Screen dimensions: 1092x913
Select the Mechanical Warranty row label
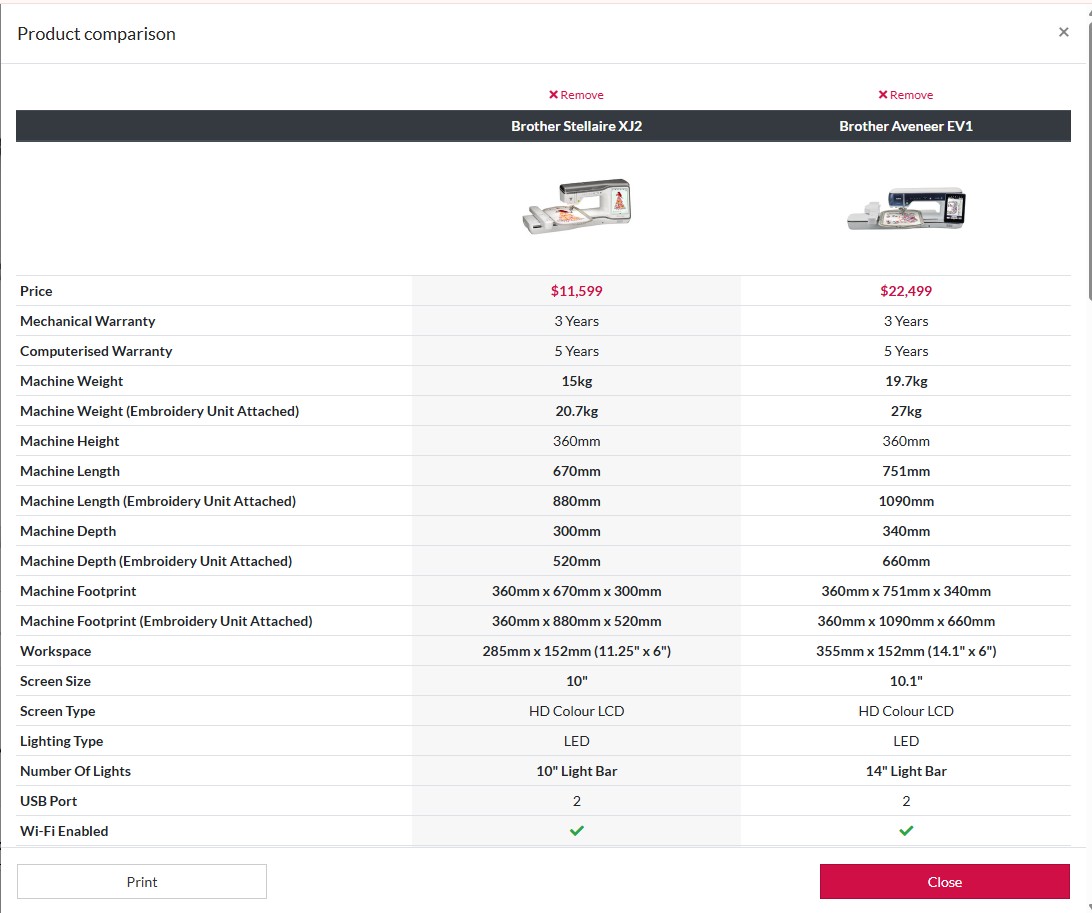(x=88, y=321)
